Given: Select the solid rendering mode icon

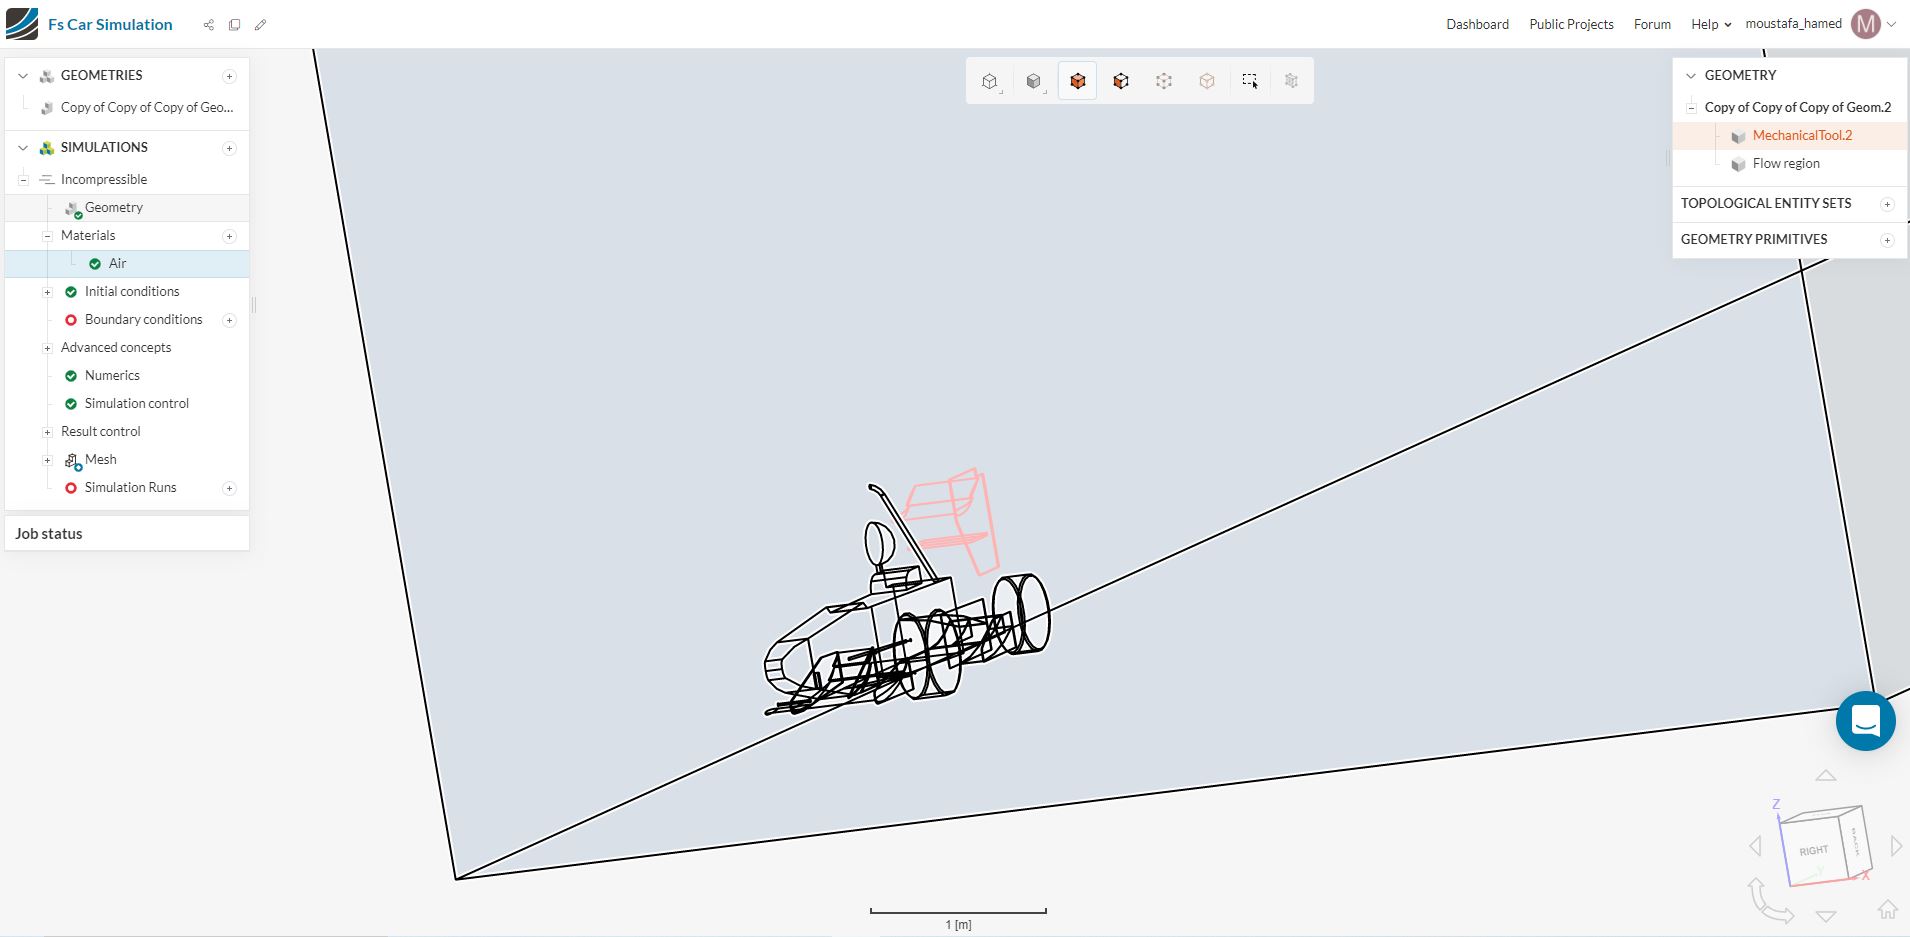Looking at the screenshot, I should (1035, 80).
